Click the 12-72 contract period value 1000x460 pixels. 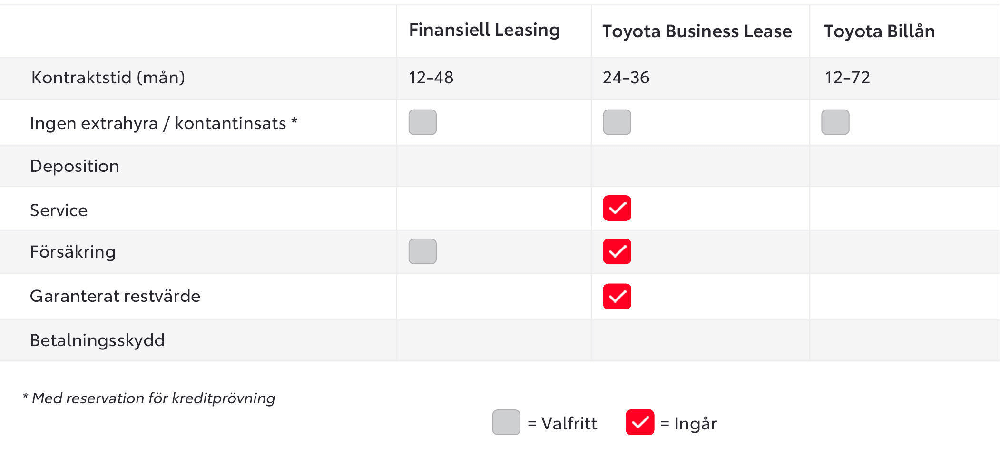[847, 78]
